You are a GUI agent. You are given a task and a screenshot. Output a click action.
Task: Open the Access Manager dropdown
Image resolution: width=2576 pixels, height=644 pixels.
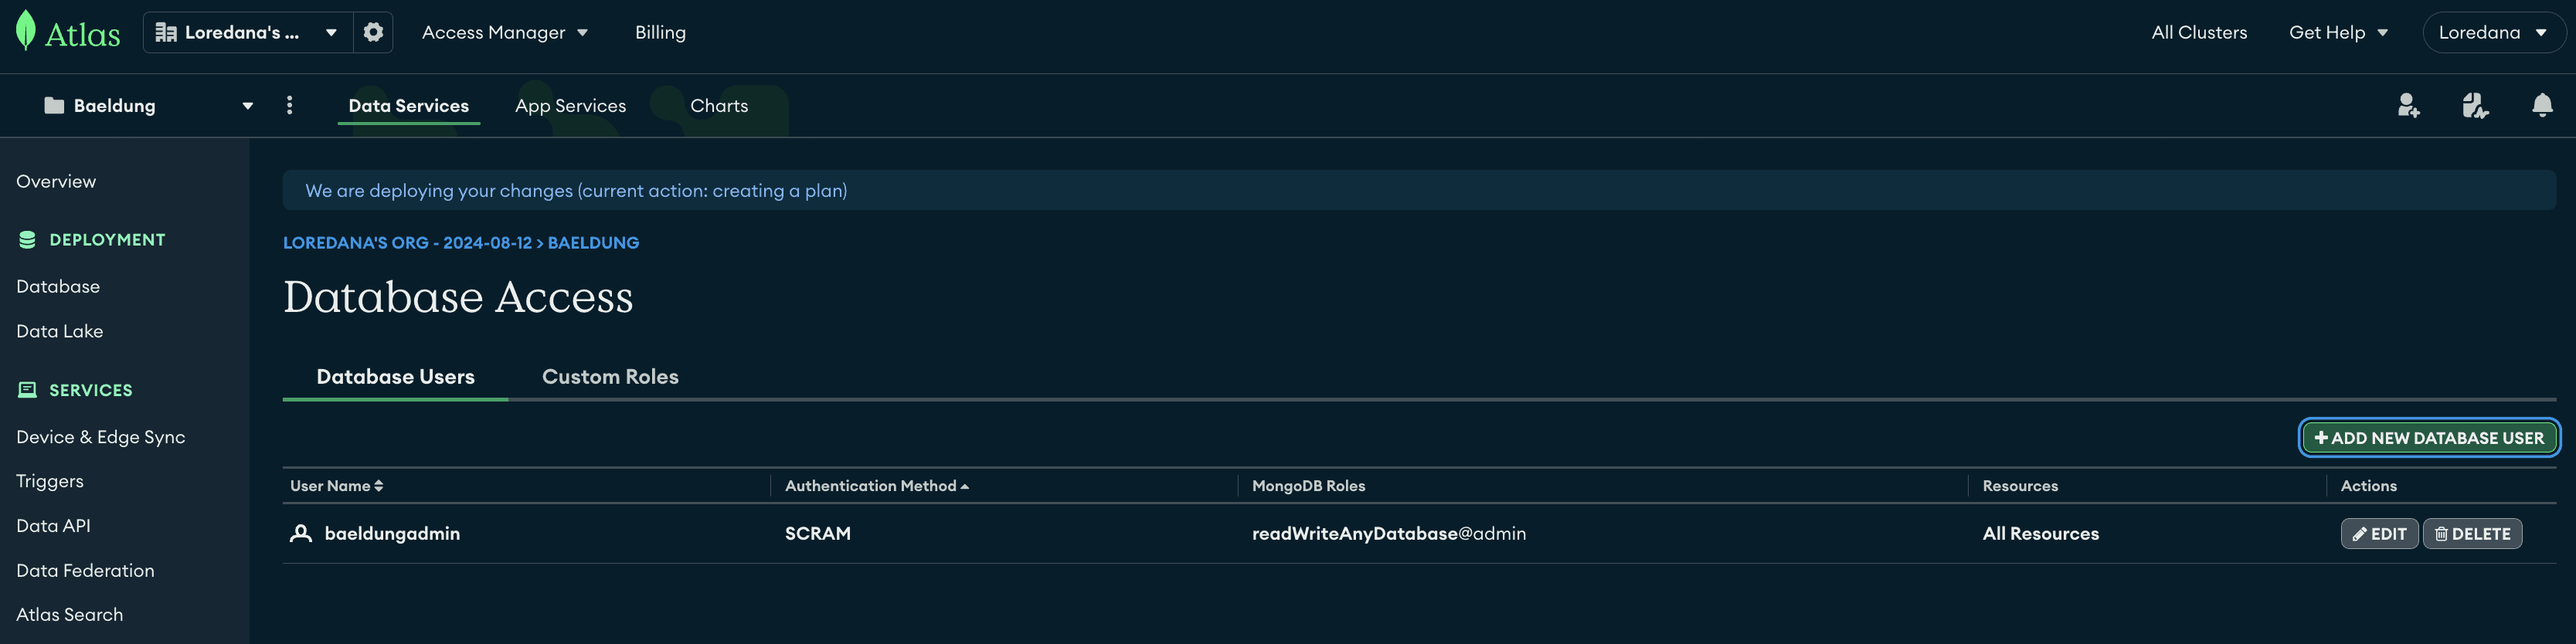click(x=505, y=32)
